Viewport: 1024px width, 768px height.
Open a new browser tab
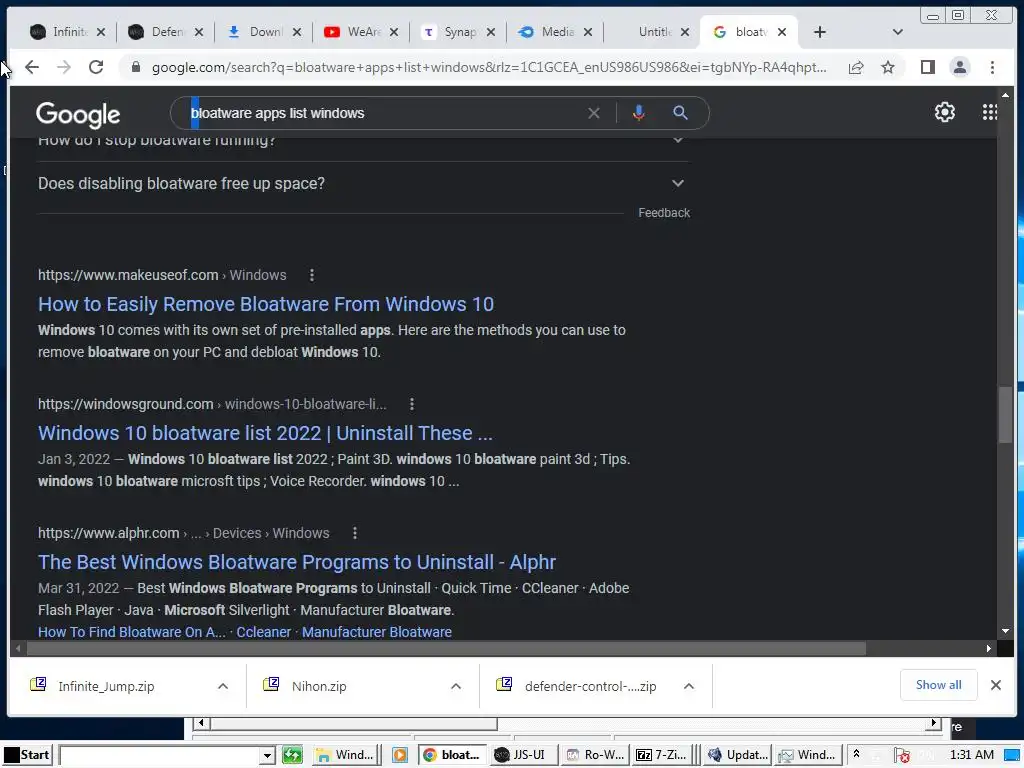pos(820,32)
